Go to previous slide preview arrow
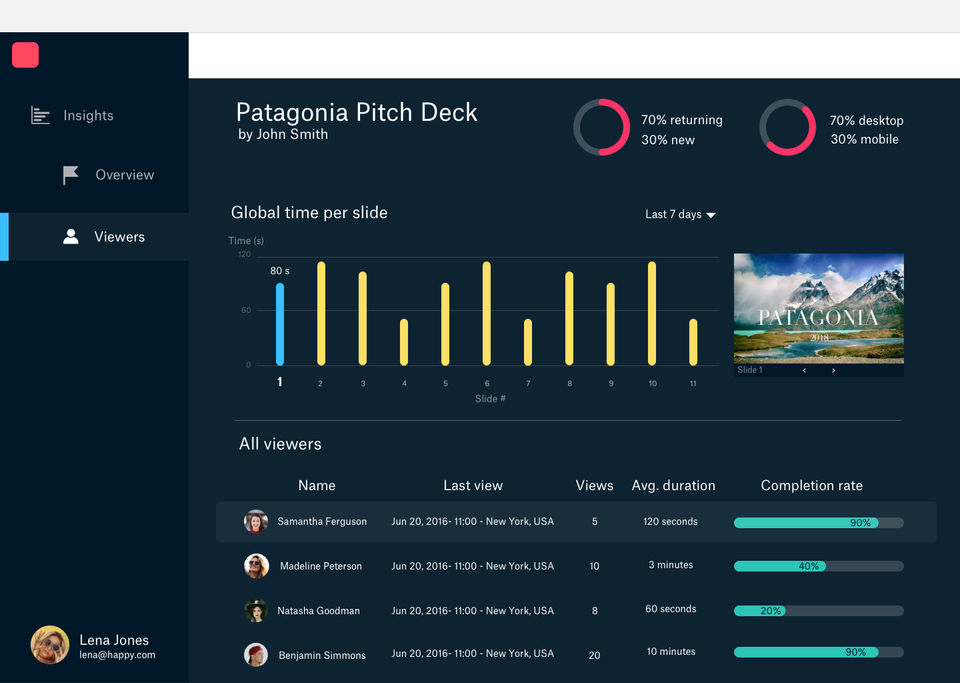Image resolution: width=960 pixels, height=683 pixels. pos(804,370)
